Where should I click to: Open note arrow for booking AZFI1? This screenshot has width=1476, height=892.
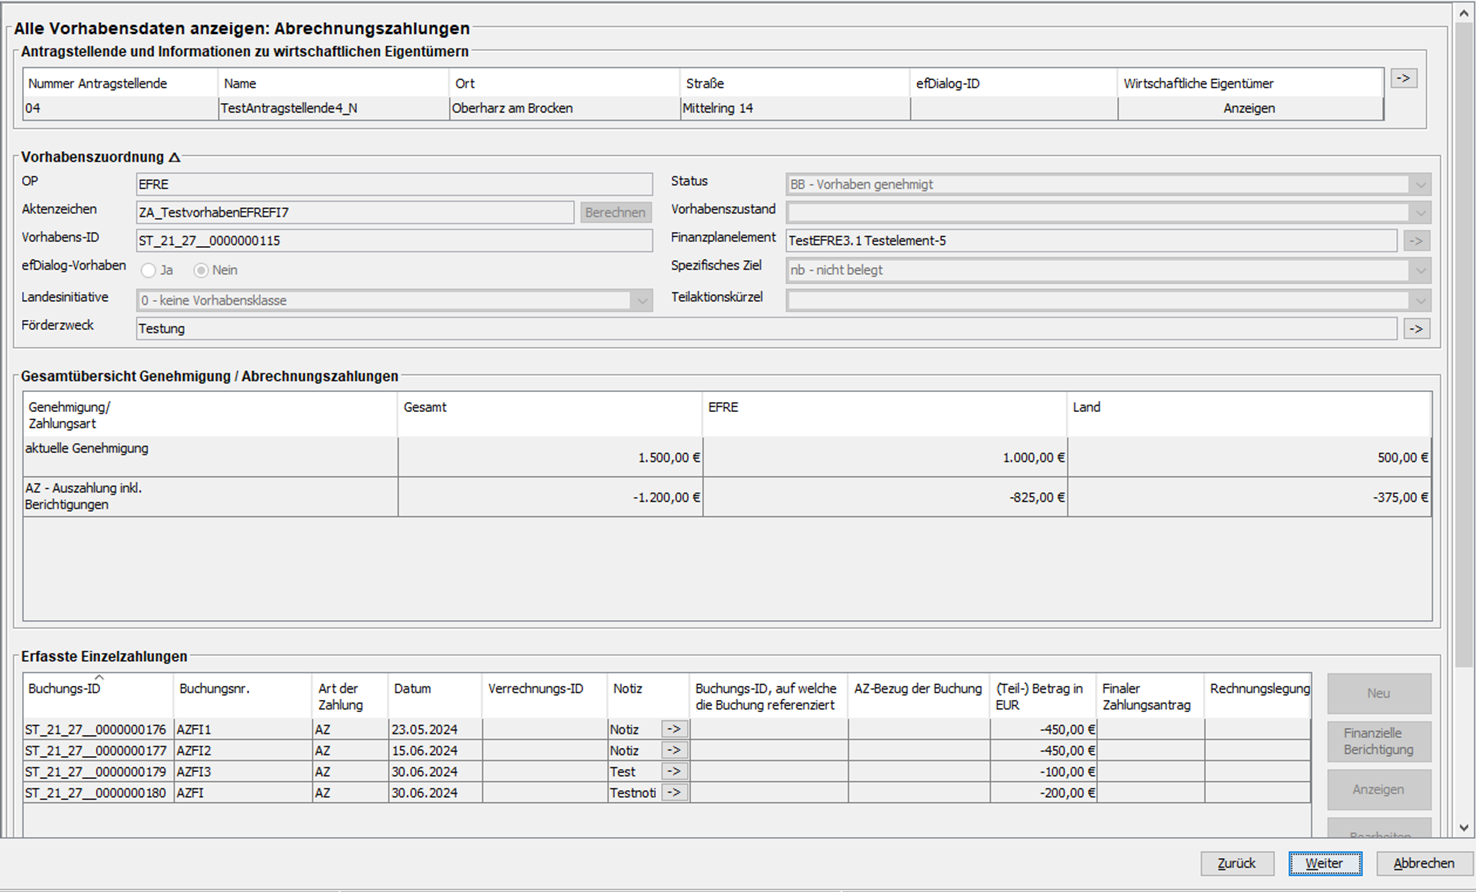(x=674, y=730)
